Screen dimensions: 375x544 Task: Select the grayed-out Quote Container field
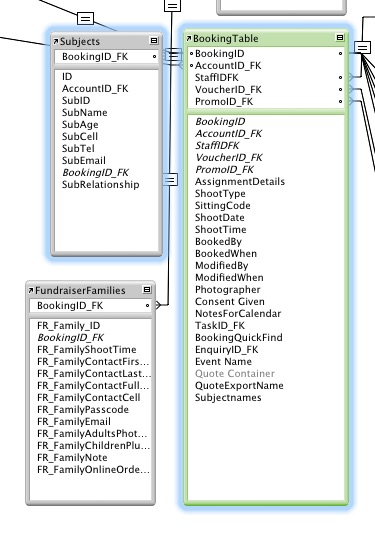(235, 374)
